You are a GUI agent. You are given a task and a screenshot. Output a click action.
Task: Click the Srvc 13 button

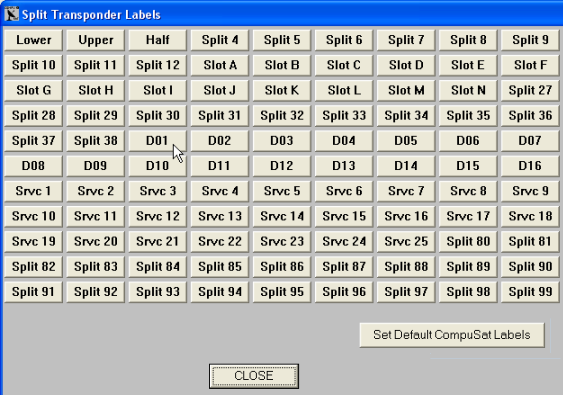coord(220,216)
